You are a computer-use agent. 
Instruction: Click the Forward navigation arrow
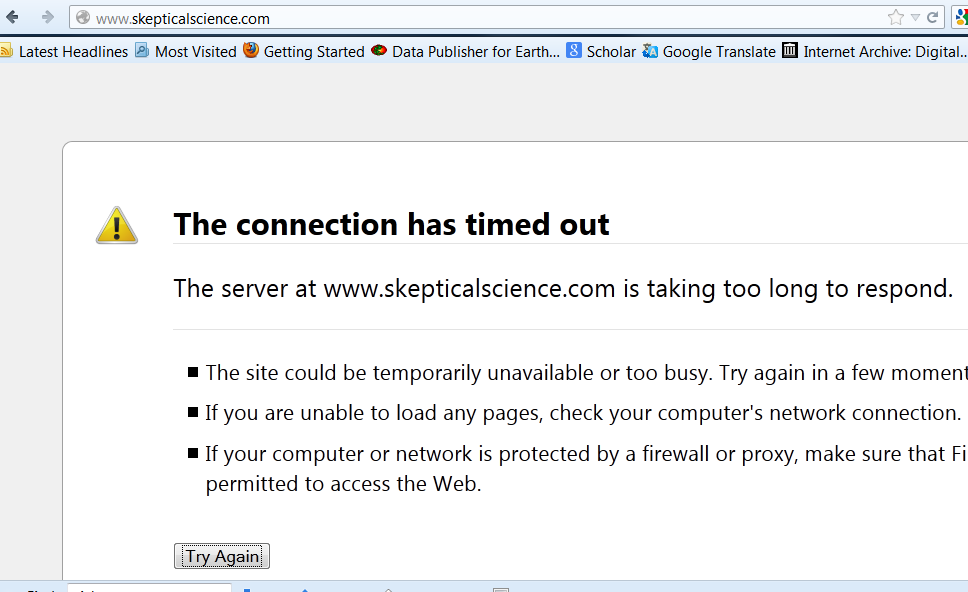pos(47,17)
